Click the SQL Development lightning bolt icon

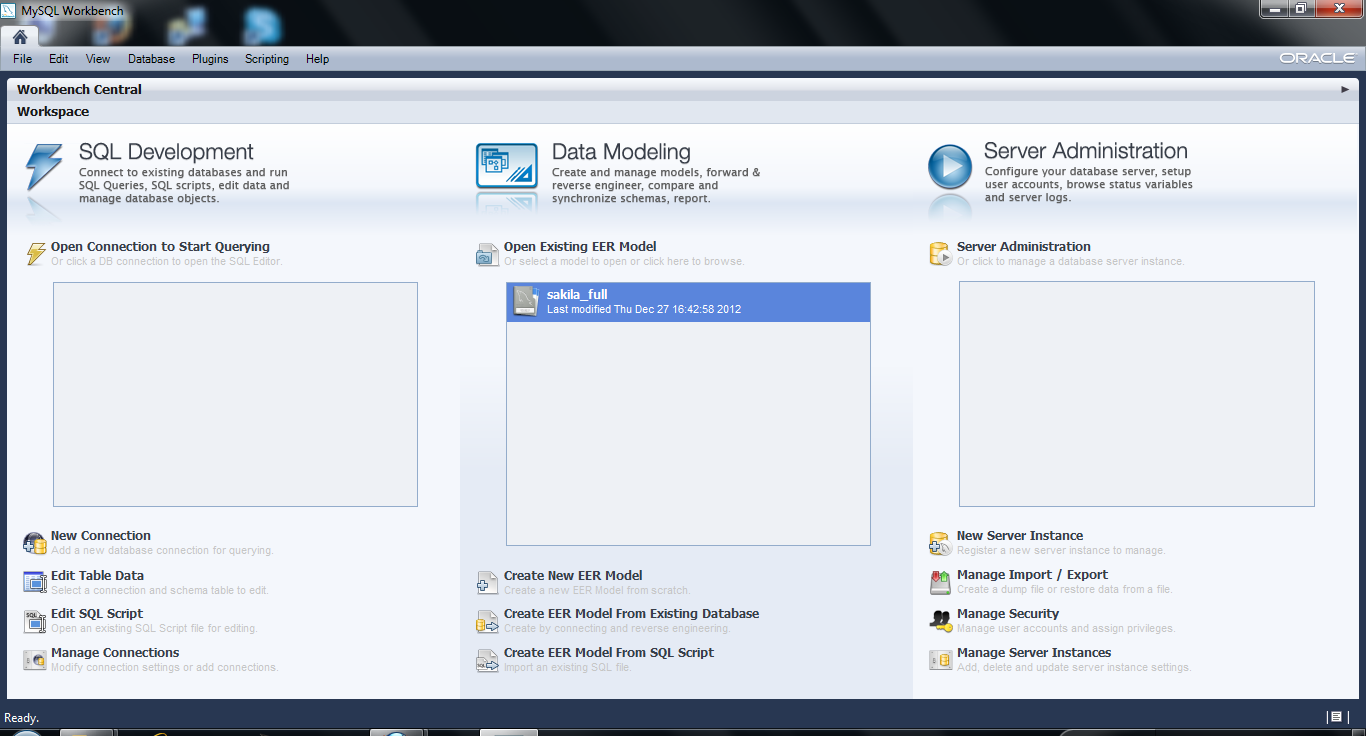44,167
